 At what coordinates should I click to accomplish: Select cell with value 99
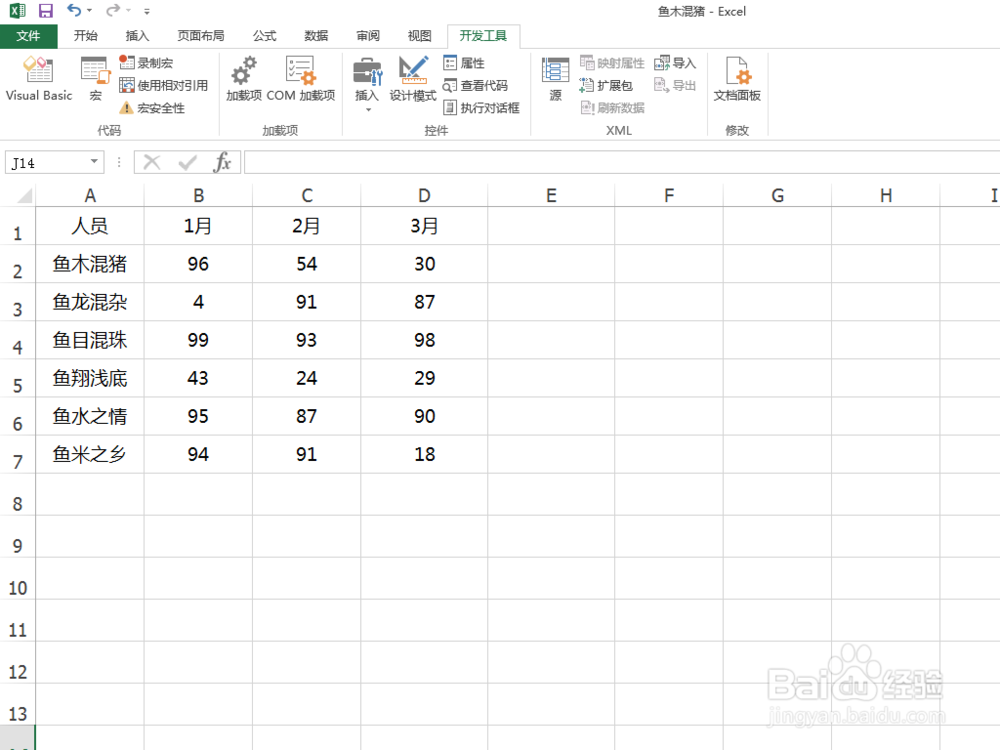198,340
